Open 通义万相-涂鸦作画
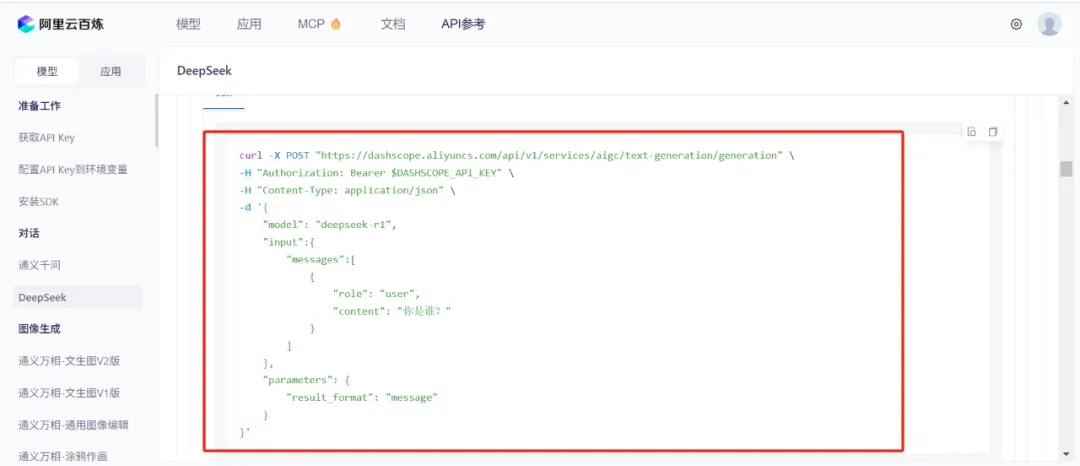Screen dimensions: 1080x466 [63, 456]
